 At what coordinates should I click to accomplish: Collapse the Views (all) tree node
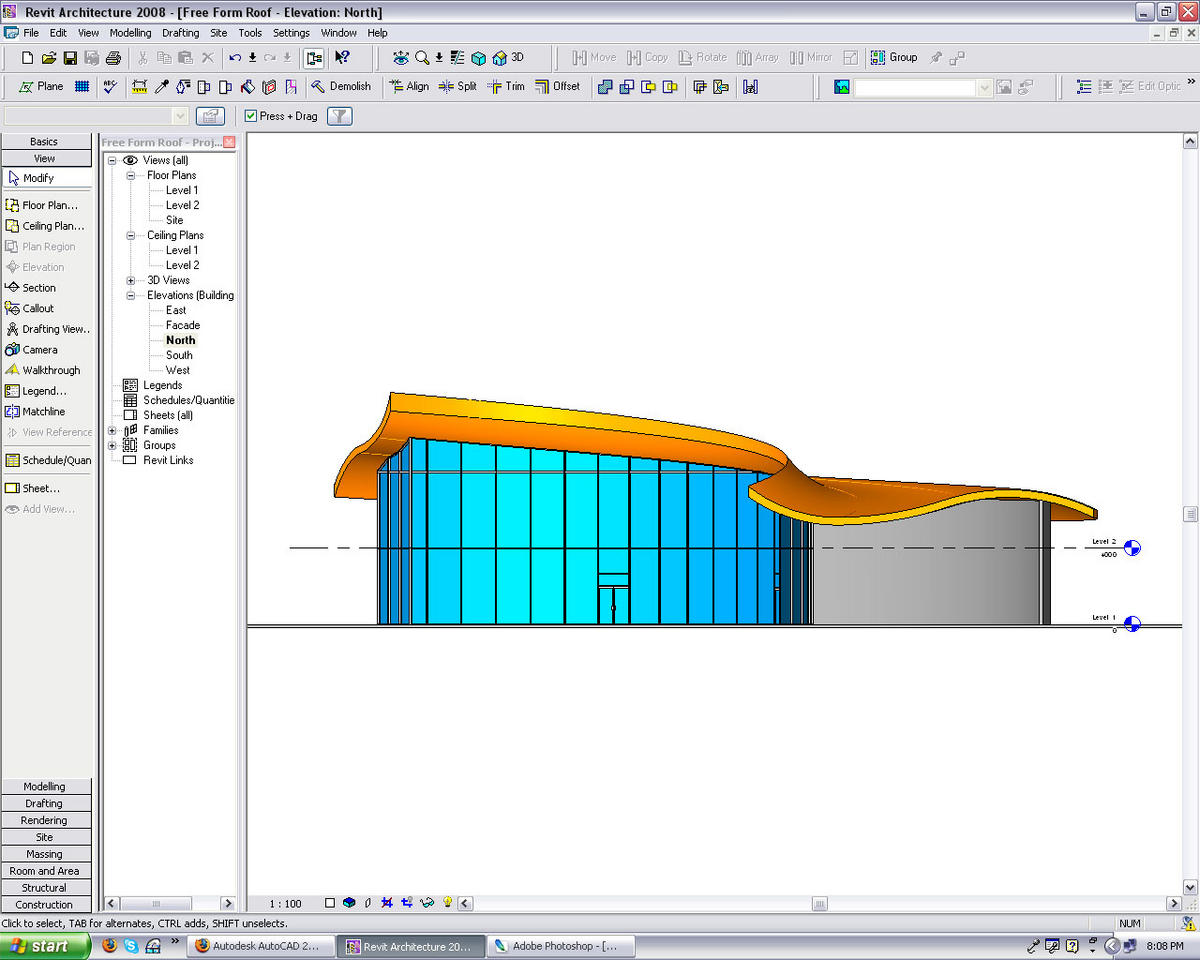point(112,160)
